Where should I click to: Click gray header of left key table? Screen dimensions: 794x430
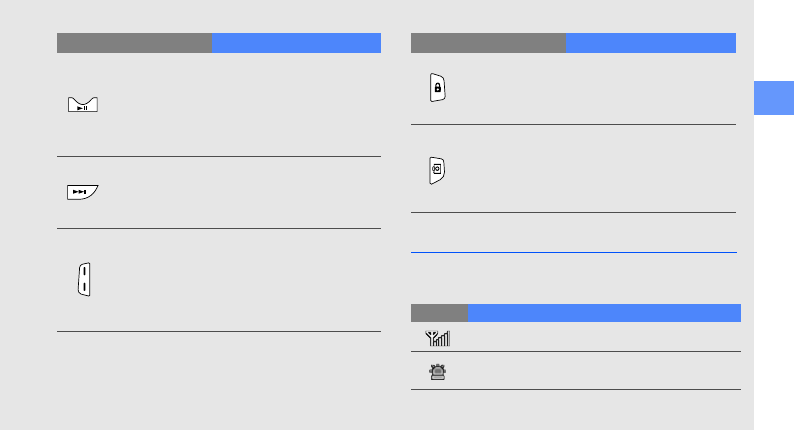tap(134, 43)
